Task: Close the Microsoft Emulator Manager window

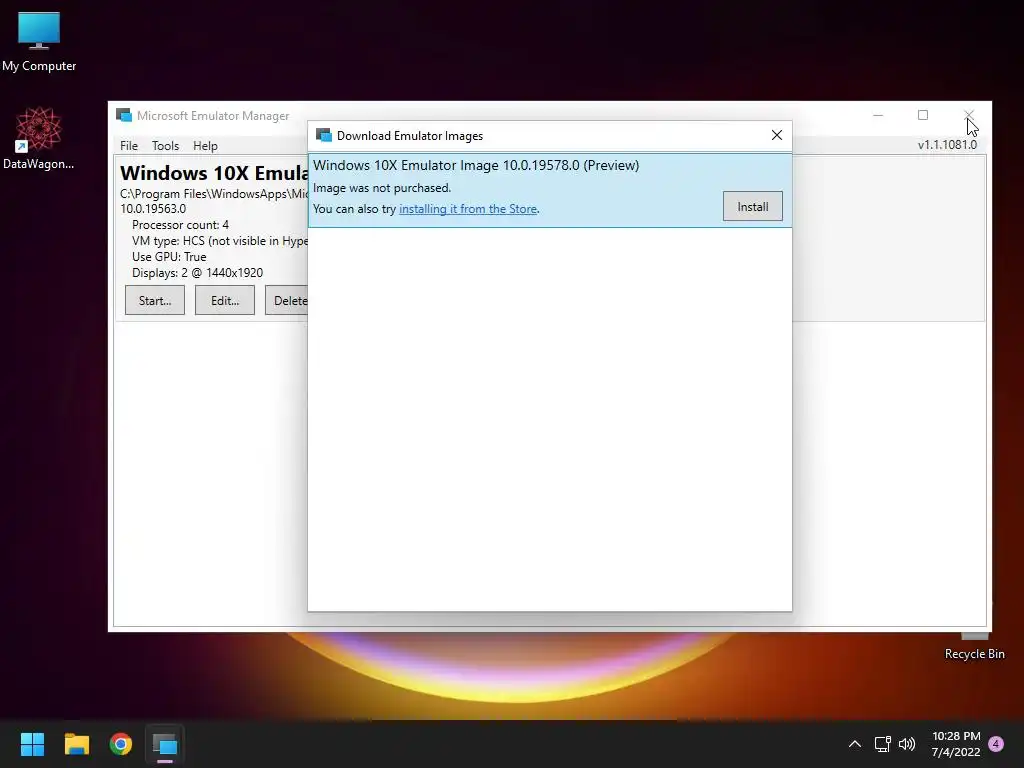Action: coord(969,116)
